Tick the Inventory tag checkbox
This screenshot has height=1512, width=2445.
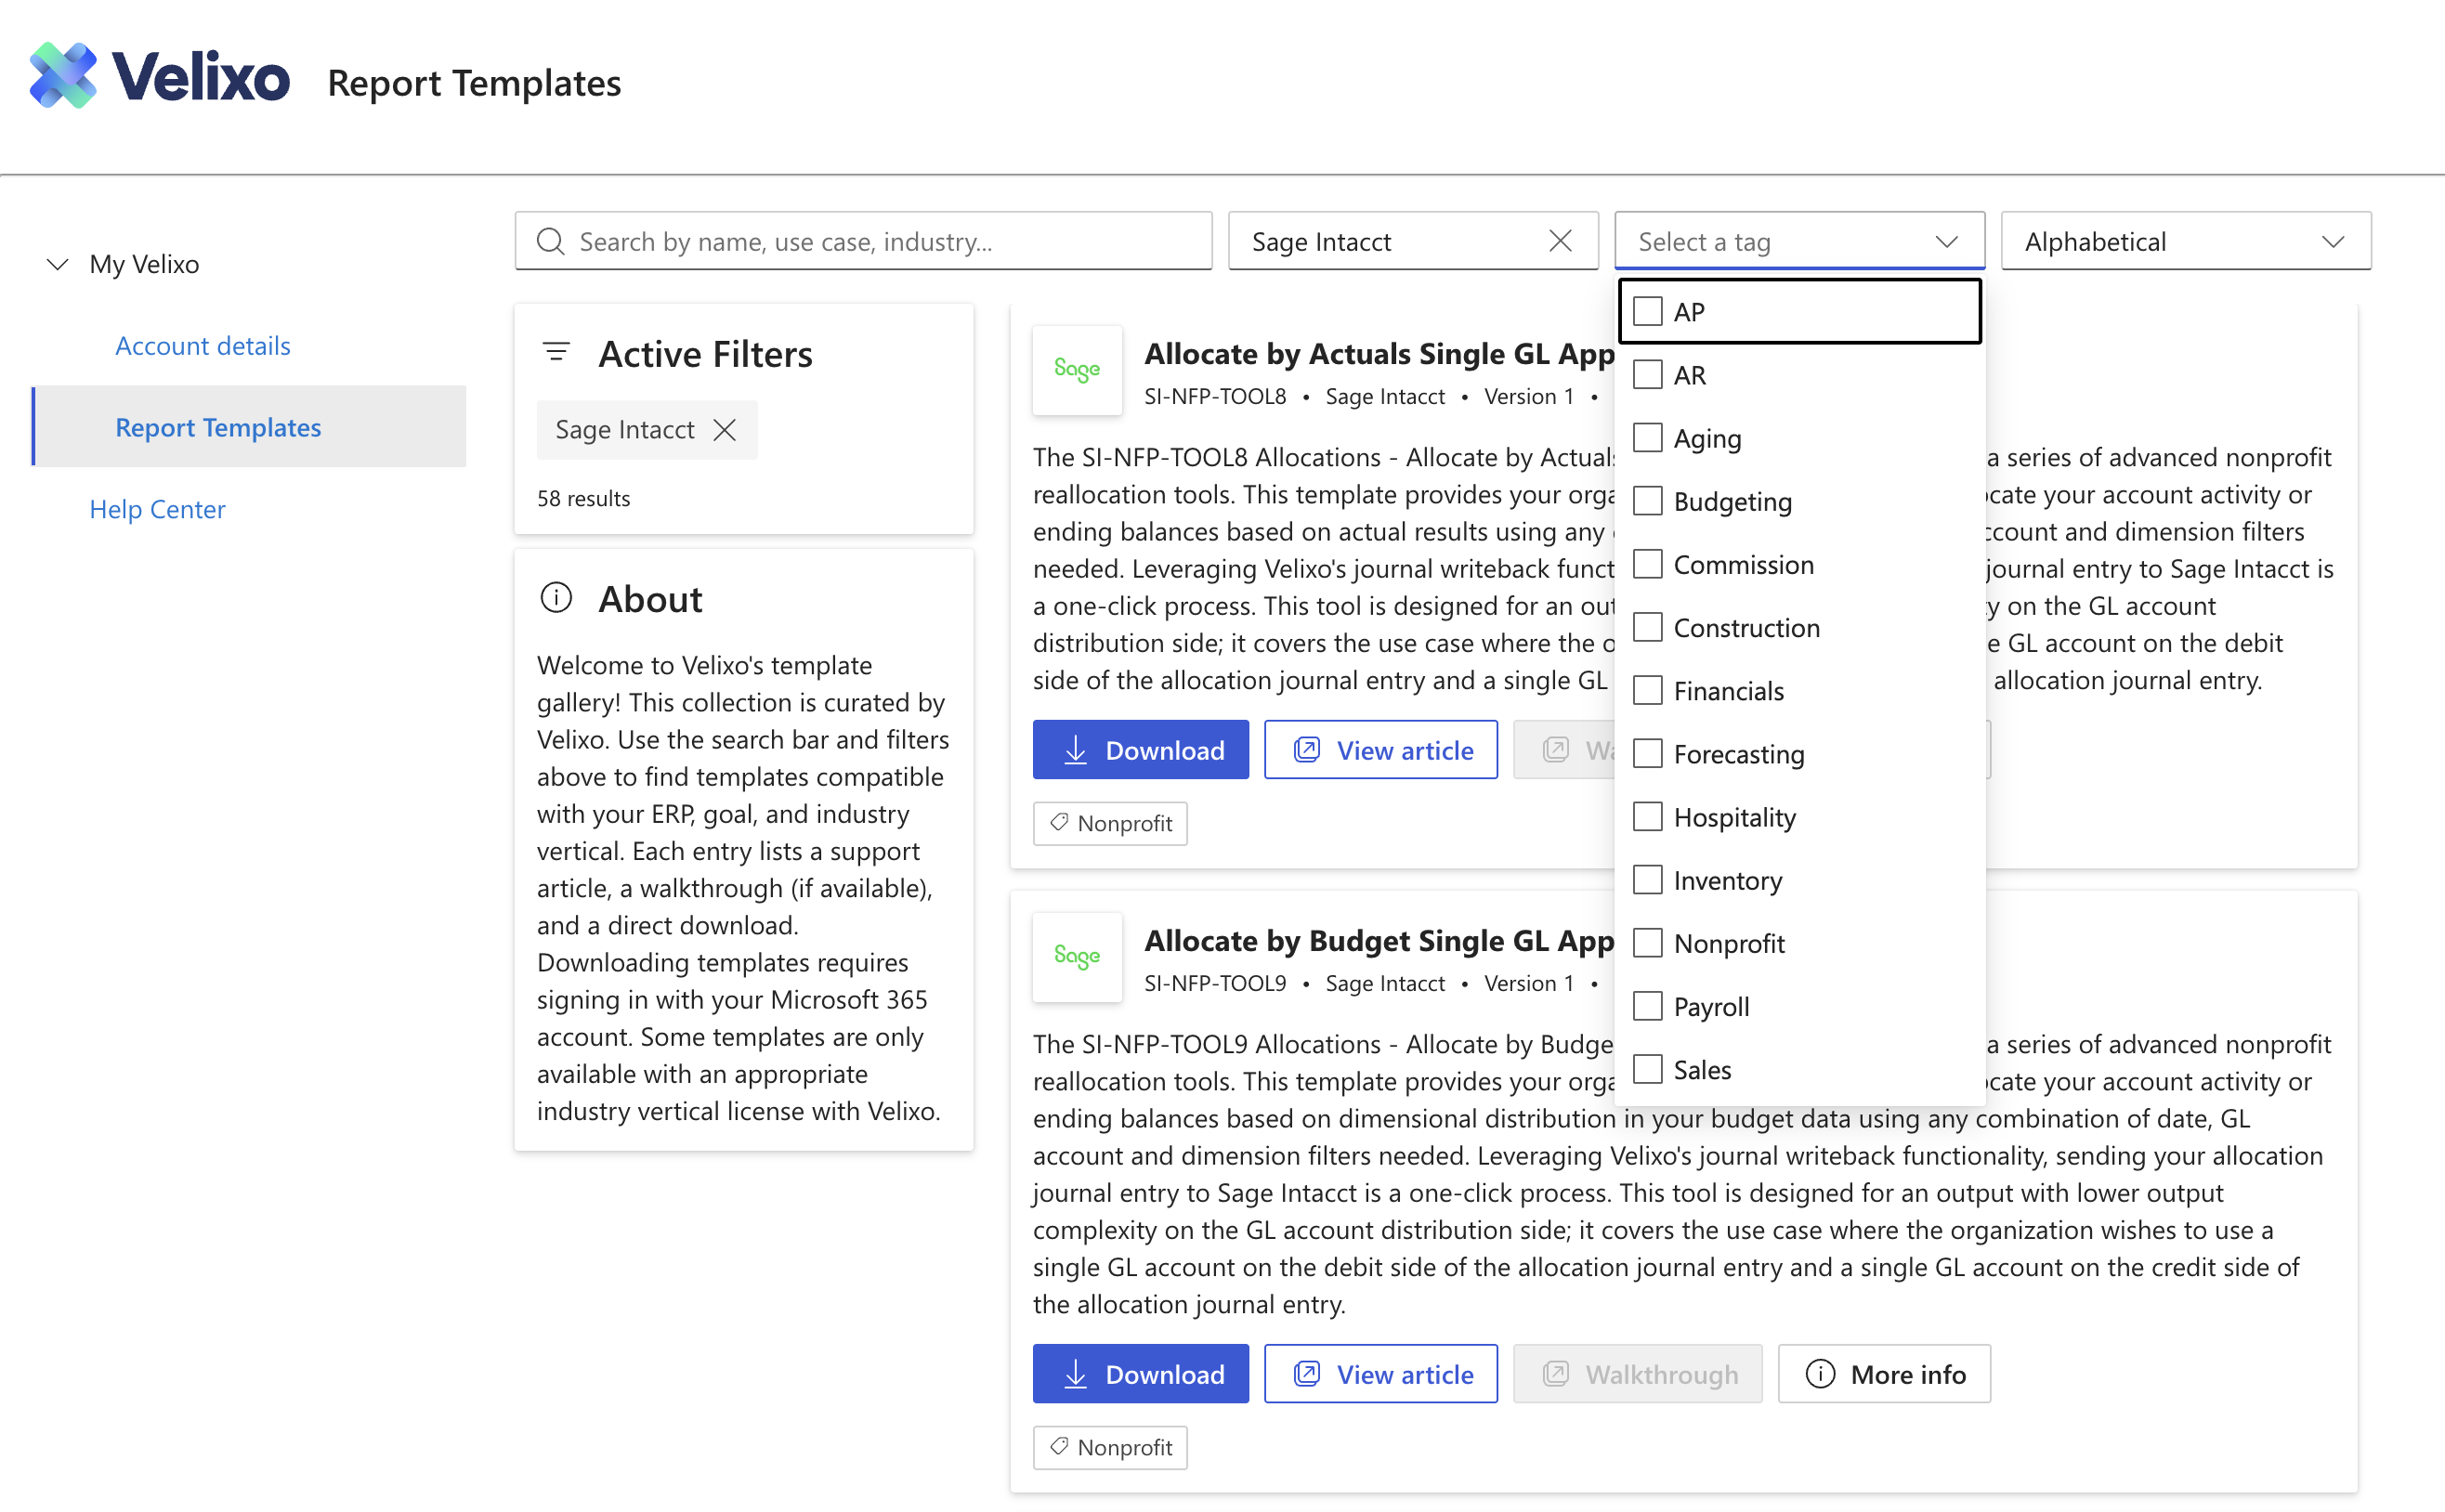1647,880
